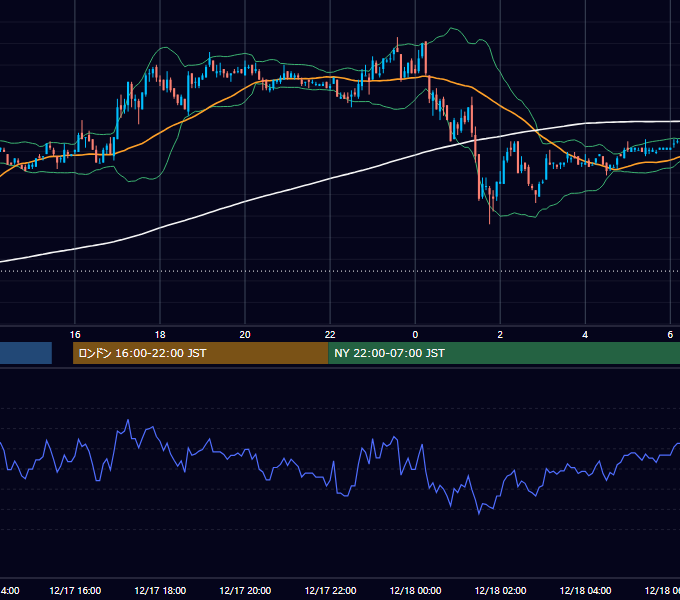Select the ロンドン 16:00-22:00 JST session bar

(x=201, y=353)
